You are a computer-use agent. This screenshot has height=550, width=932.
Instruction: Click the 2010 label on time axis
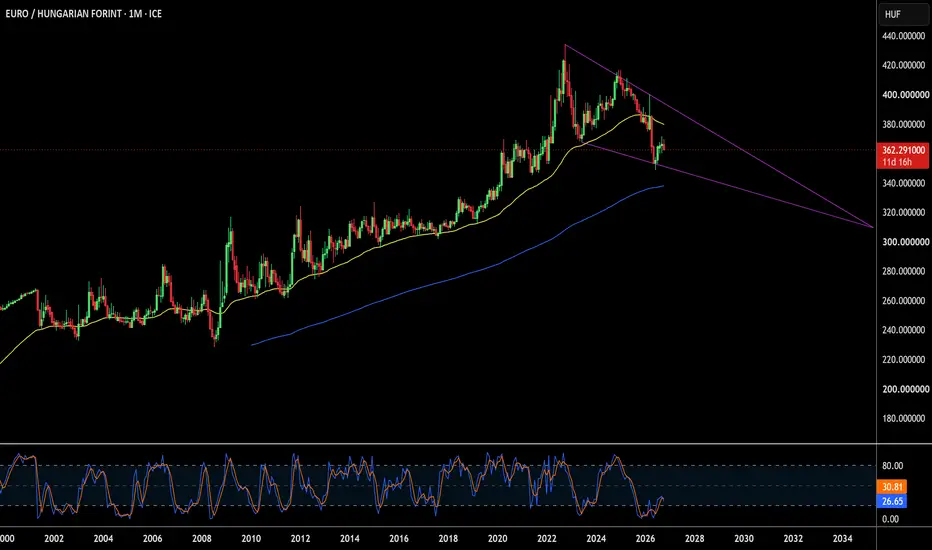pos(251,539)
